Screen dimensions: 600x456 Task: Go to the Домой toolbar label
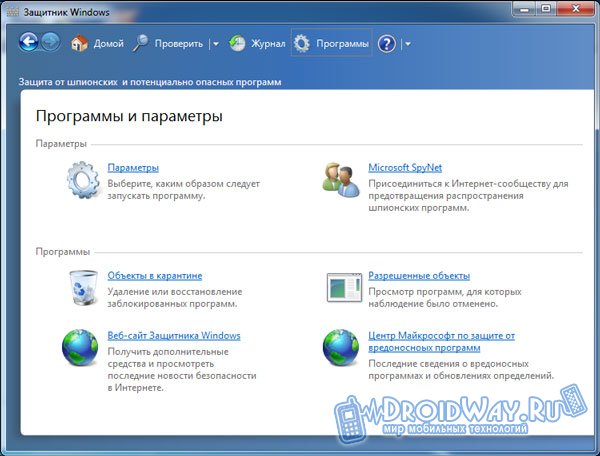109,44
